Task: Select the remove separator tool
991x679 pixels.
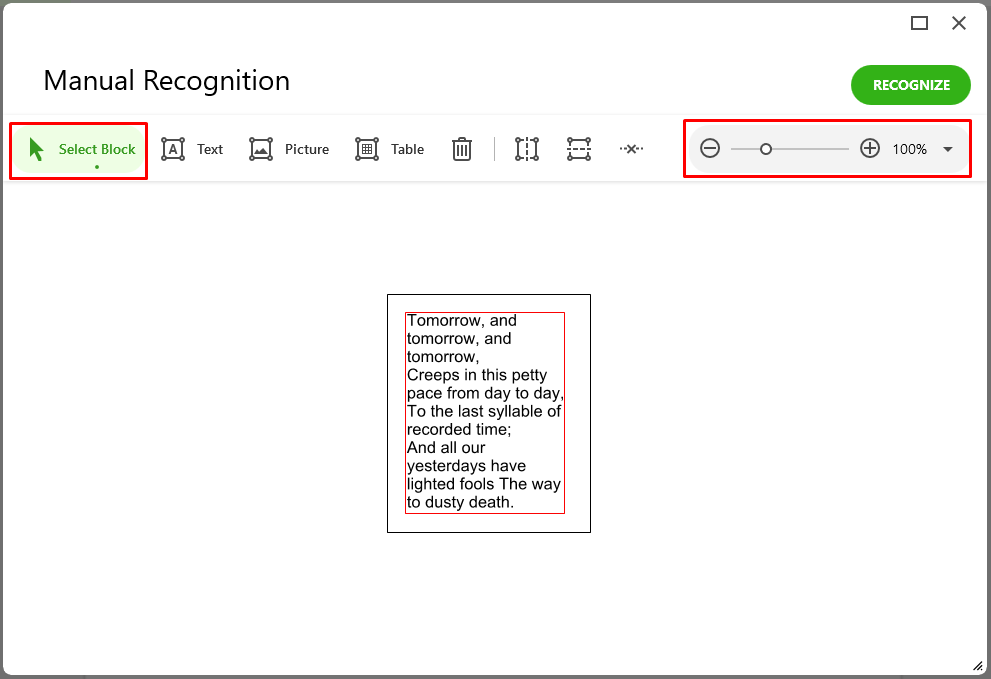Action: pyautogui.click(x=631, y=149)
